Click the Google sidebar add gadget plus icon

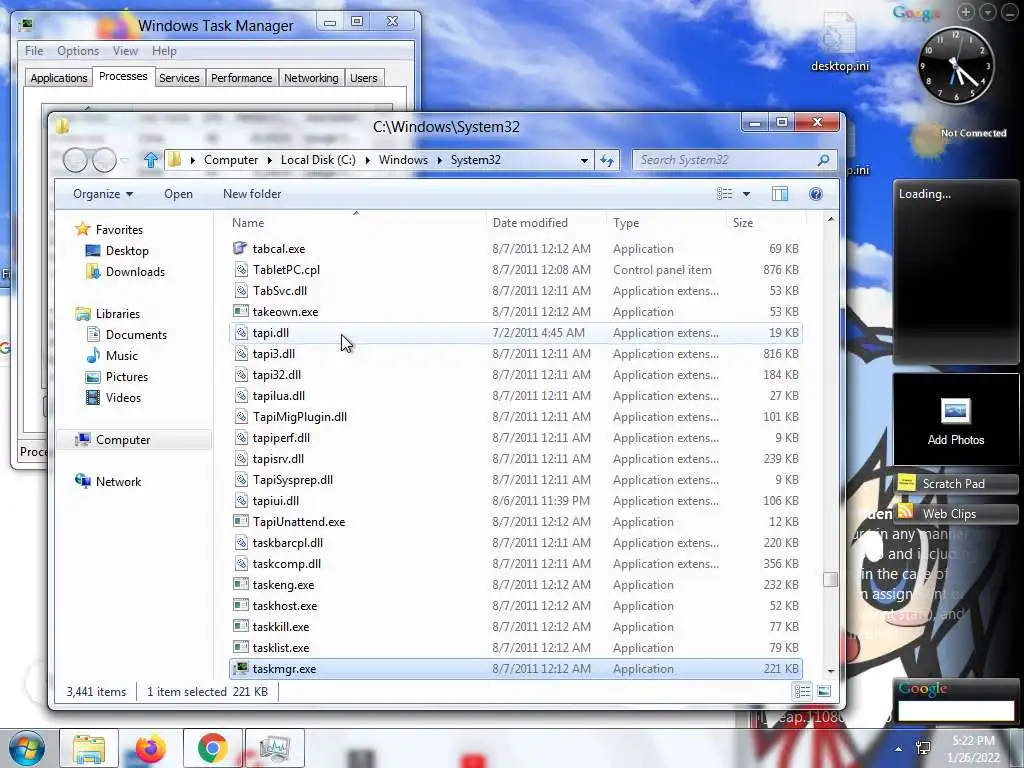[x=966, y=12]
